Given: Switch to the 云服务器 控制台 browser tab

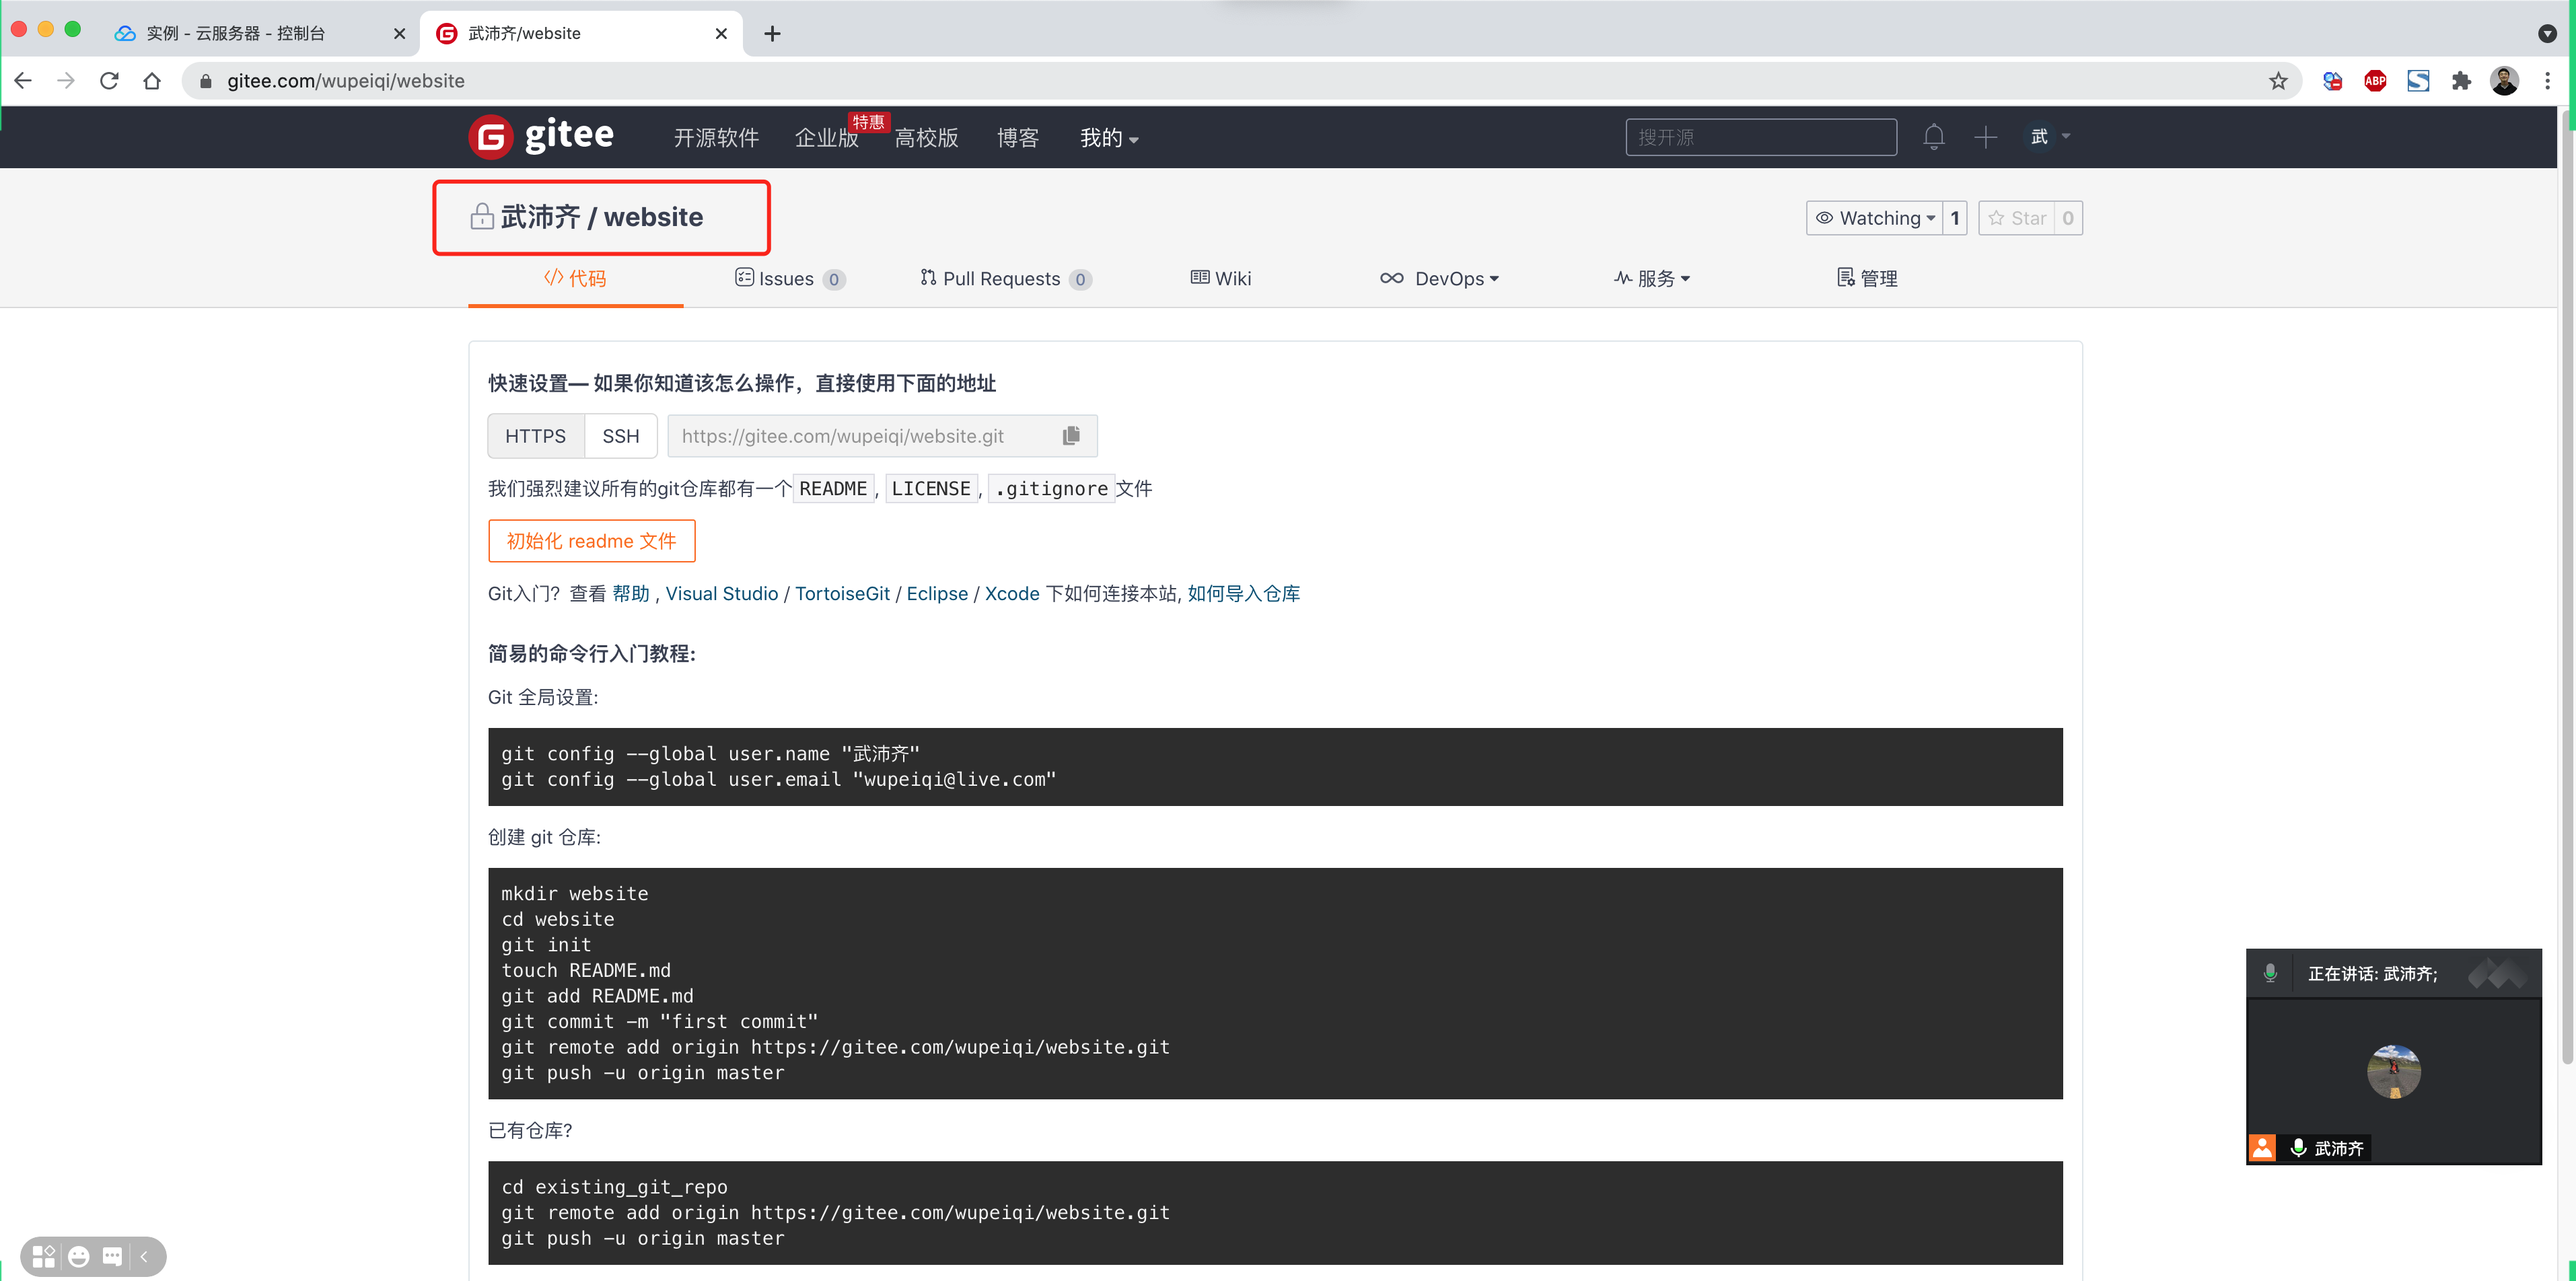Looking at the screenshot, I should point(260,34).
